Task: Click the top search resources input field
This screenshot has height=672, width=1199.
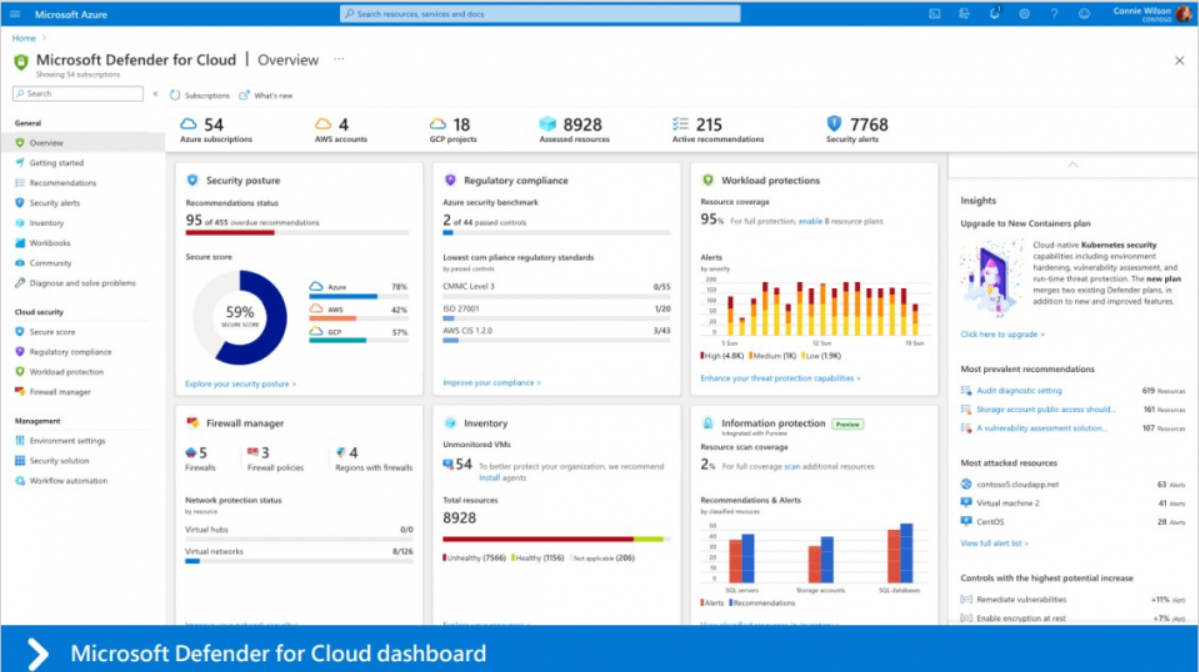Action: [x=540, y=14]
